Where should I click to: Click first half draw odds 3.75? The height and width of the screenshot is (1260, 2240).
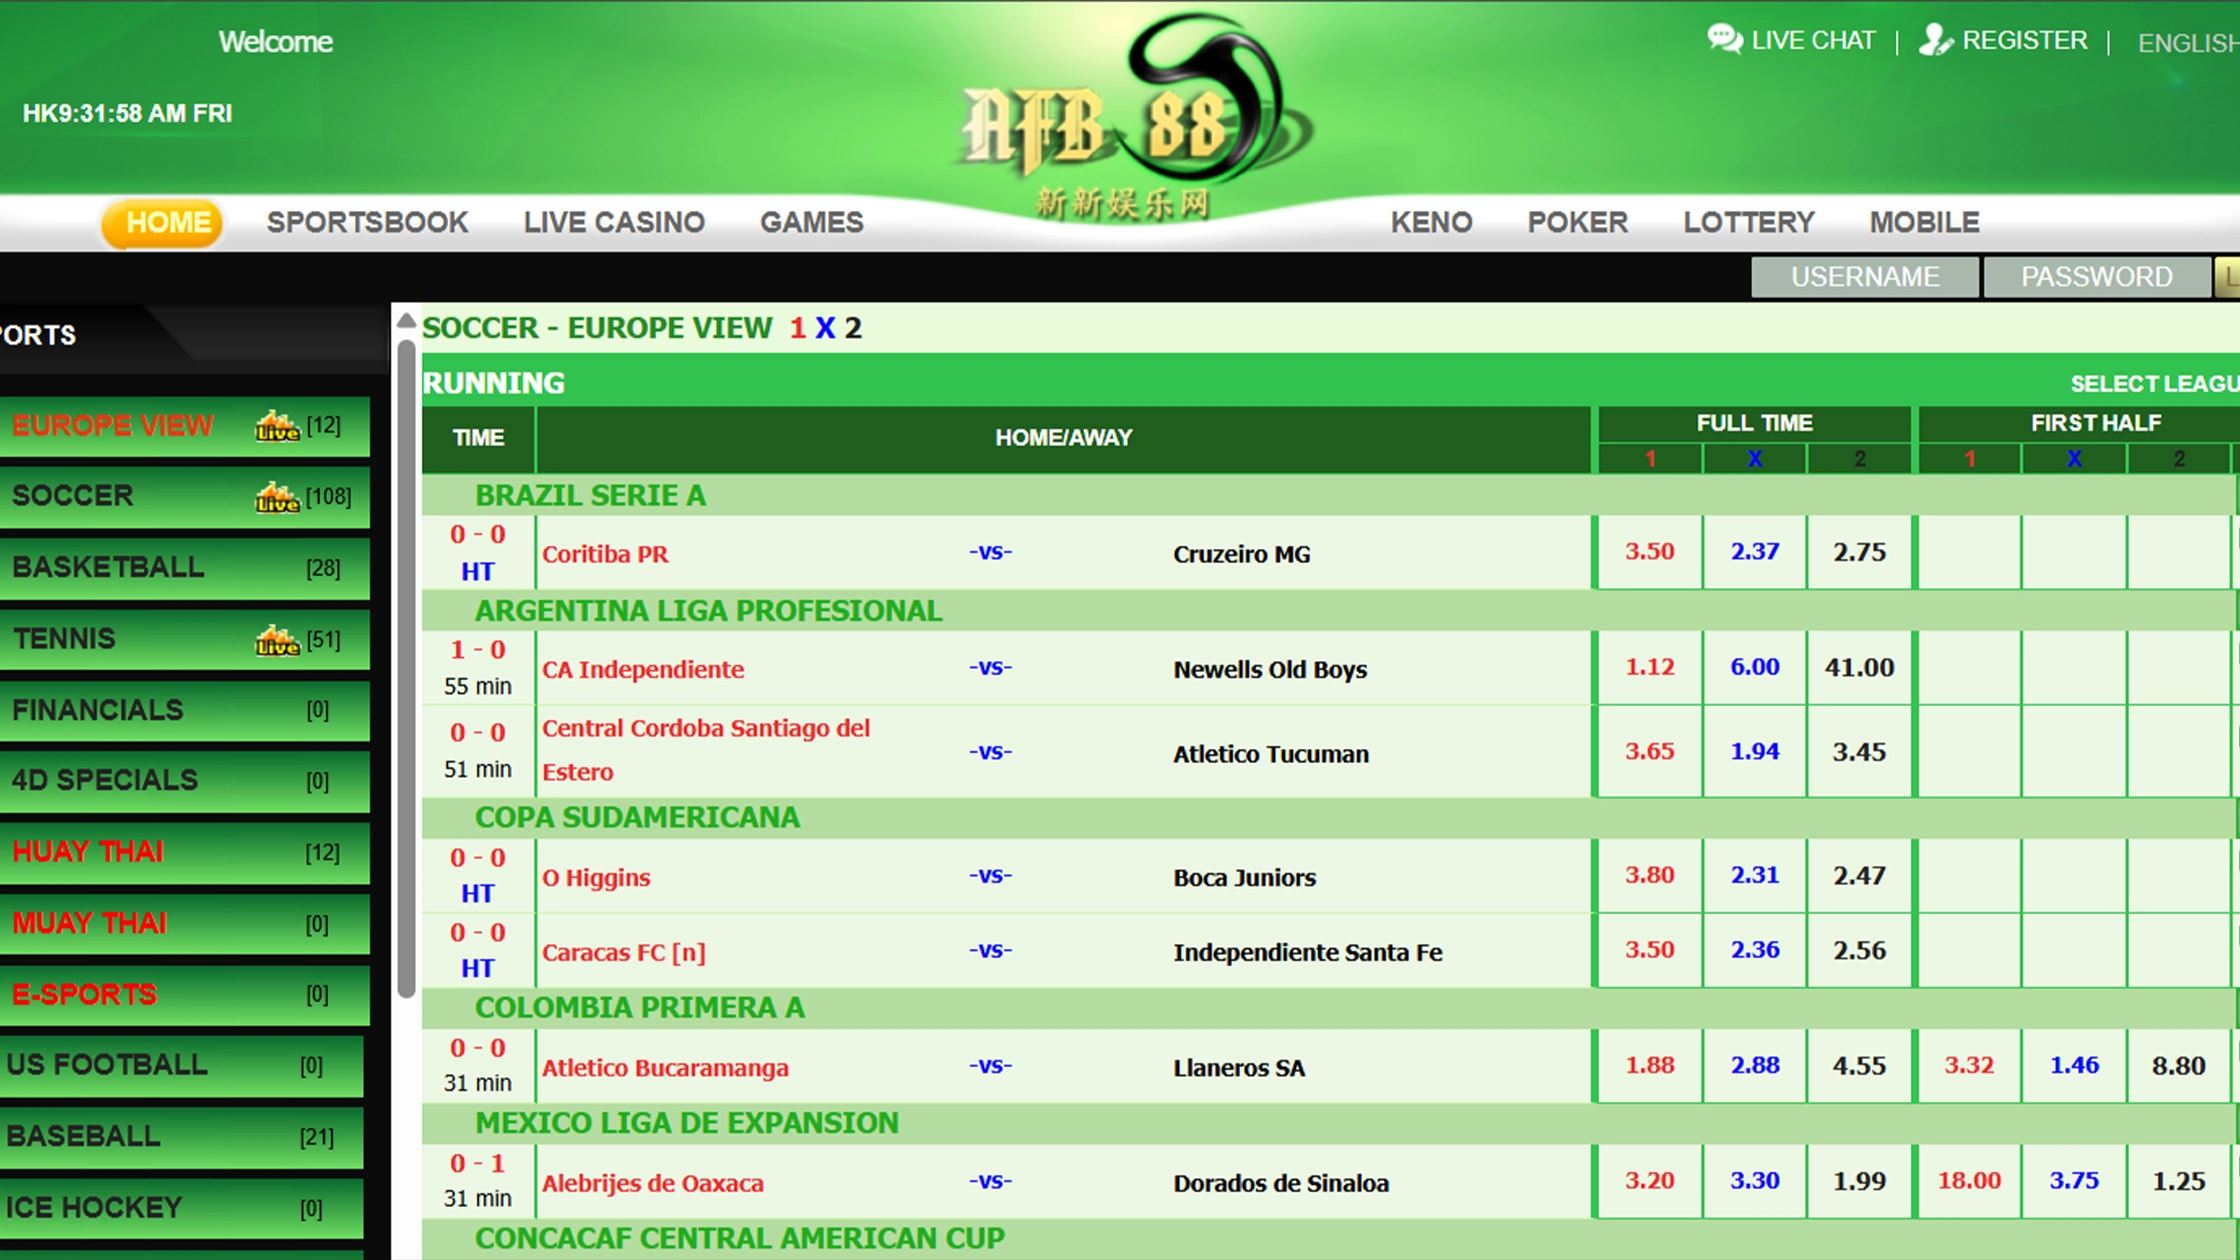tap(2074, 1181)
